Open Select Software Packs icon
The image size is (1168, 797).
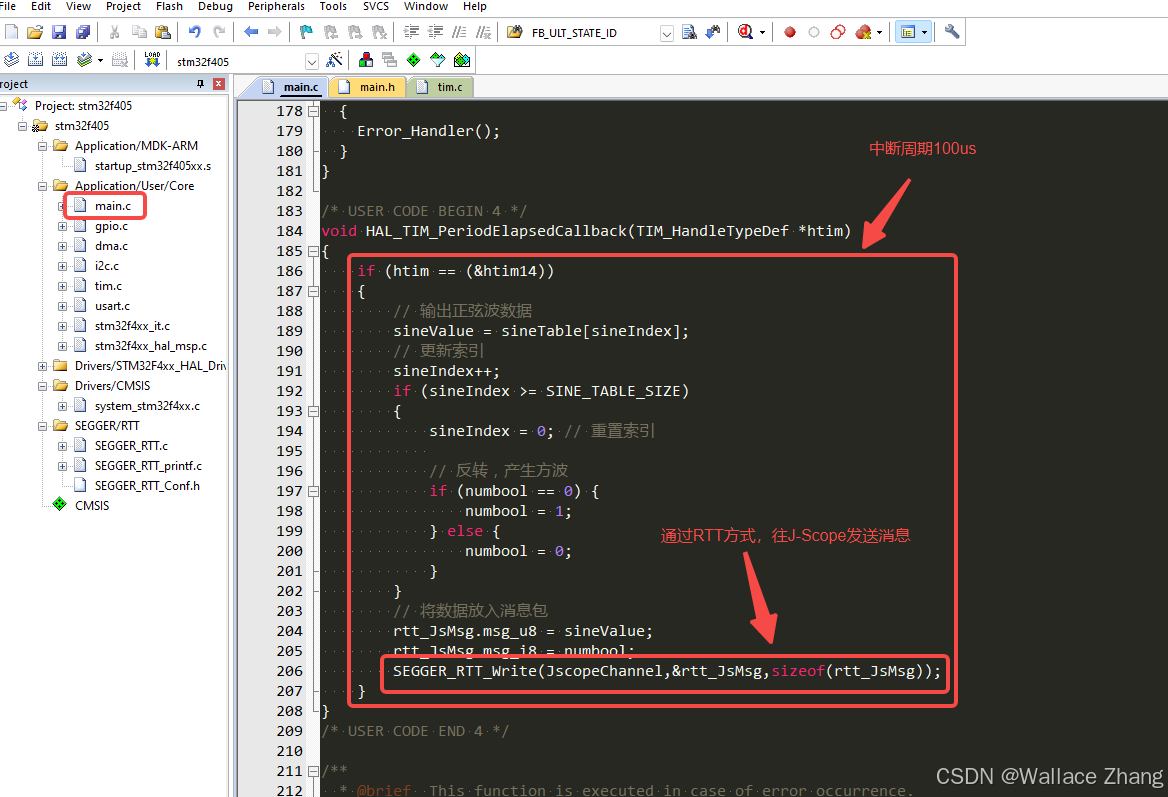click(x=437, y=60)
